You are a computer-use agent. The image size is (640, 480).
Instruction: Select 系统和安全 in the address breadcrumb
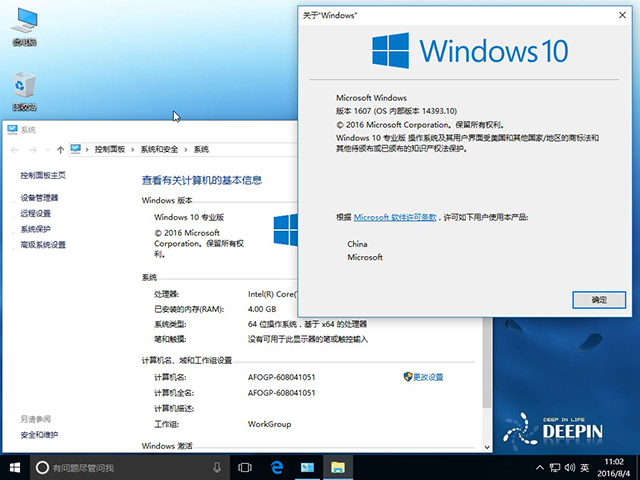click(x=160, y=149)
